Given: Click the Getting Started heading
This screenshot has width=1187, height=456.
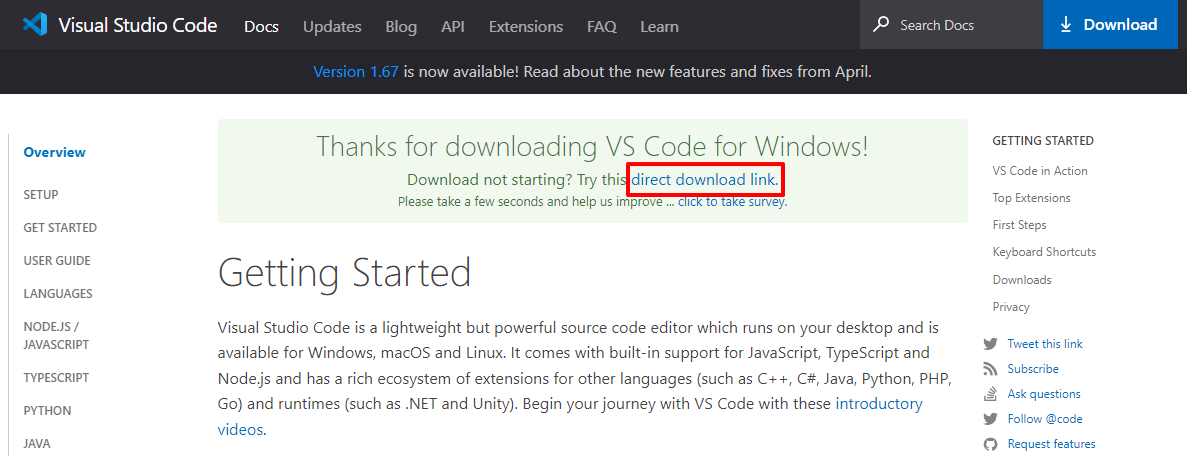Looking at the screenshot, I should tap(344, 273).
